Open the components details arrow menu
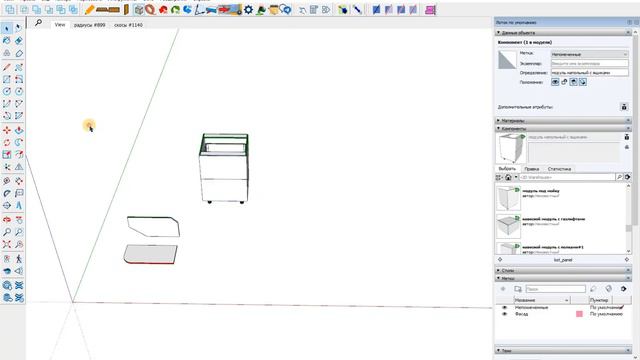Viewport: 640px width, 360px height. [x=627, y=177]
